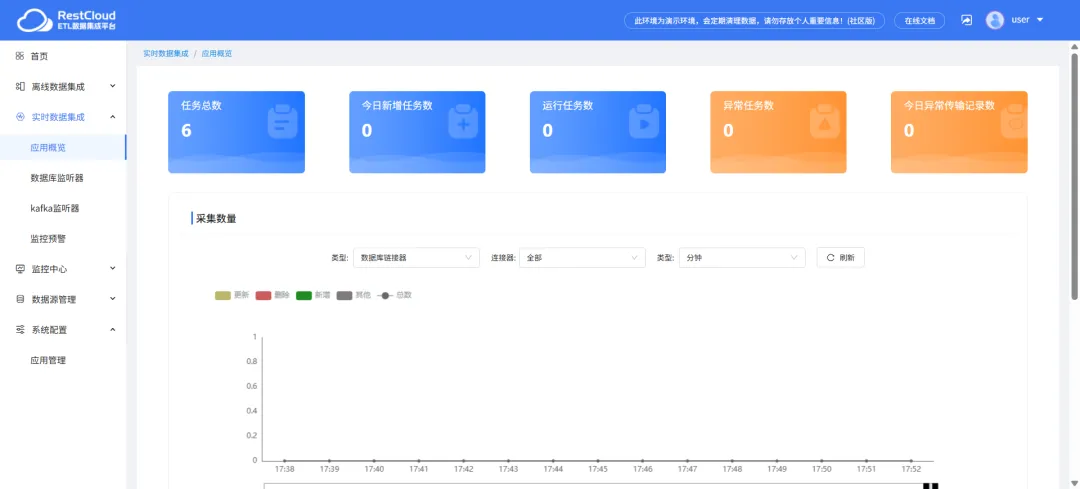The image size is (1080, 489).
Task: Click the 实时数据集成 sidebar icon
Action: 20,117
